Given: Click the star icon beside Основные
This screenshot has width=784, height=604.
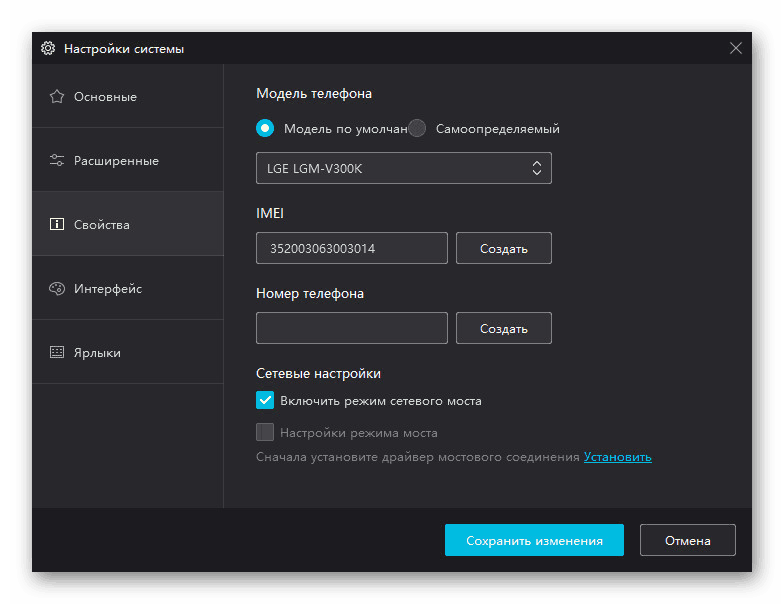Looking at the screenshot, I should point(57,96).
